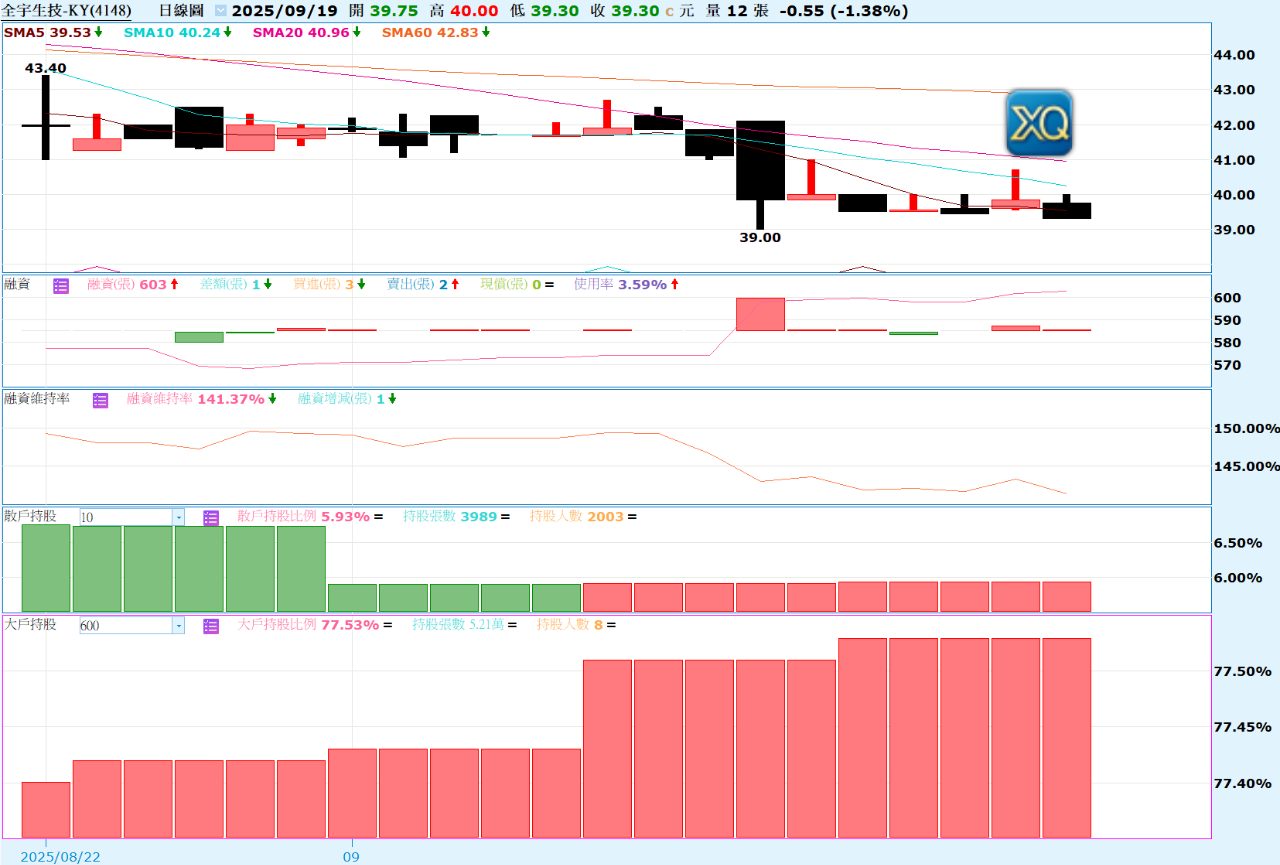The image size is (1280, 865).
Task: Select the SMA10 40.24 indicator label
Action: pyautogui.click(x=177, y=32)
